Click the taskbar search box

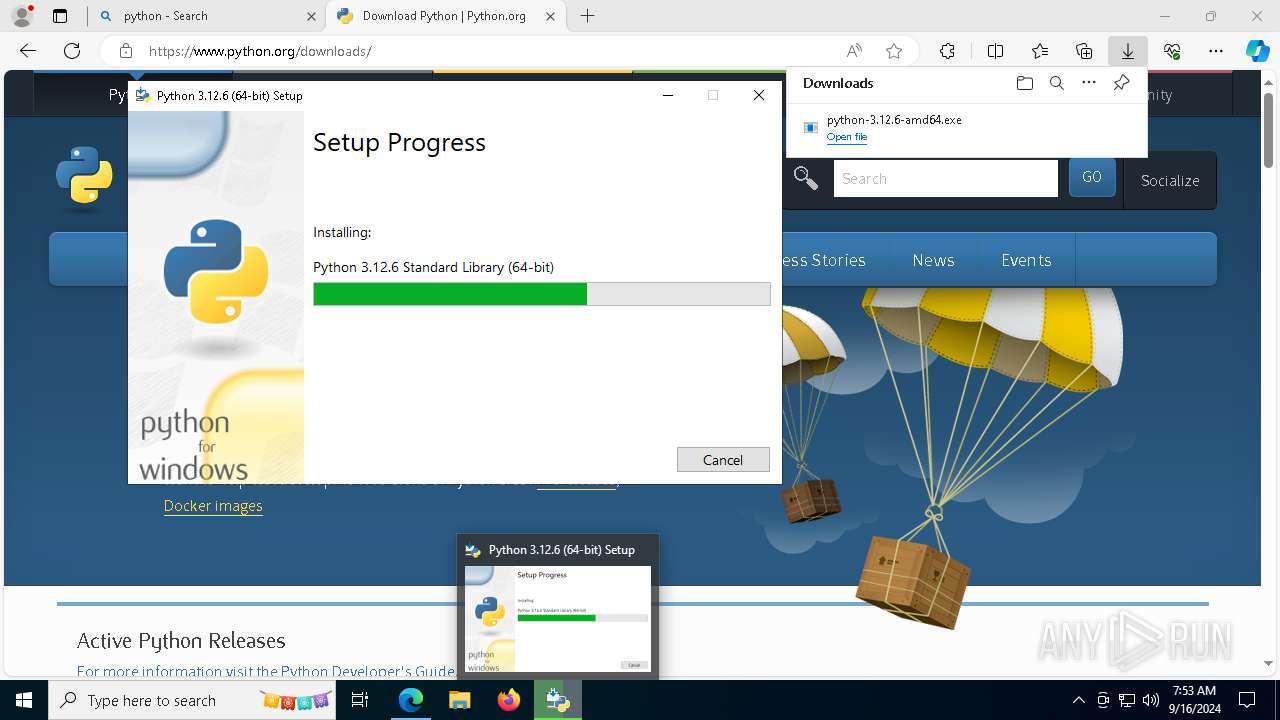194,700
